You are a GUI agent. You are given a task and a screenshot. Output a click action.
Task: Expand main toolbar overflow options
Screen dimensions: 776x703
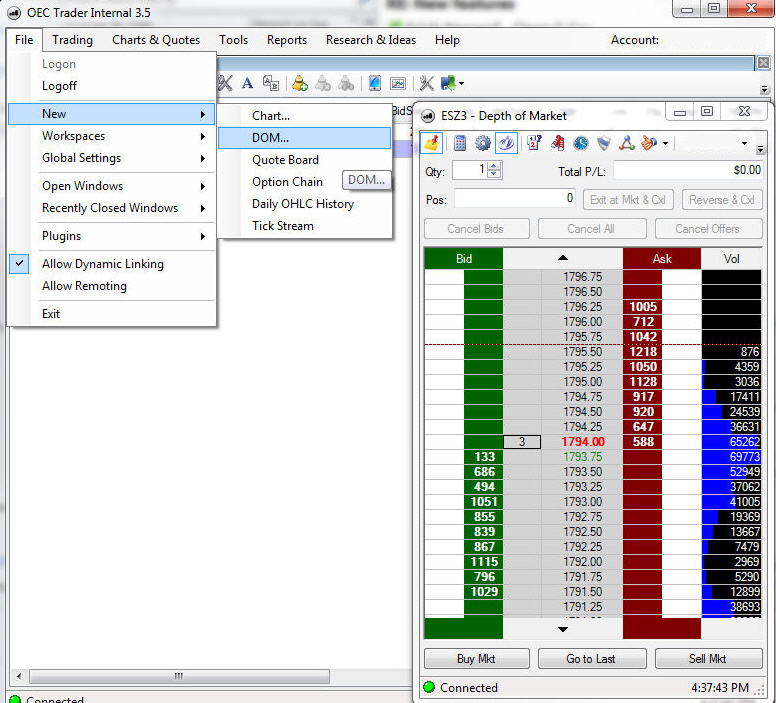(765, 89)
